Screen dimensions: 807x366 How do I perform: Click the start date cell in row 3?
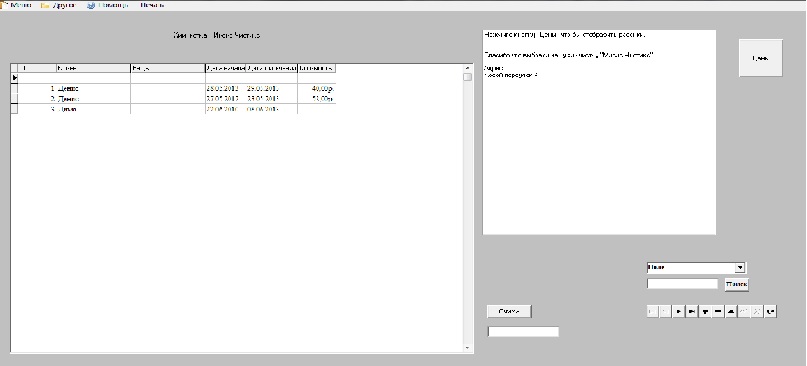(225, 109)
